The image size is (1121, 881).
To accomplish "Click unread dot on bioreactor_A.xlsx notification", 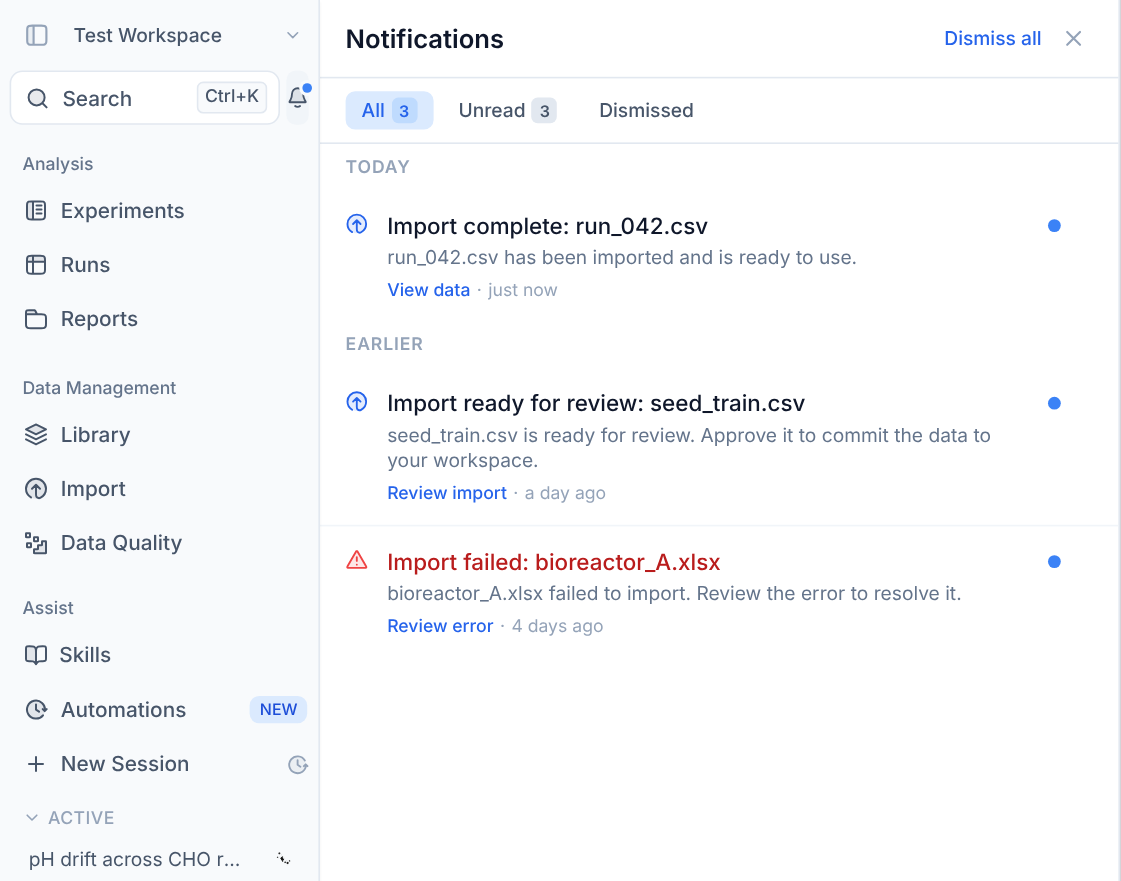I will tap(1054, 562).
